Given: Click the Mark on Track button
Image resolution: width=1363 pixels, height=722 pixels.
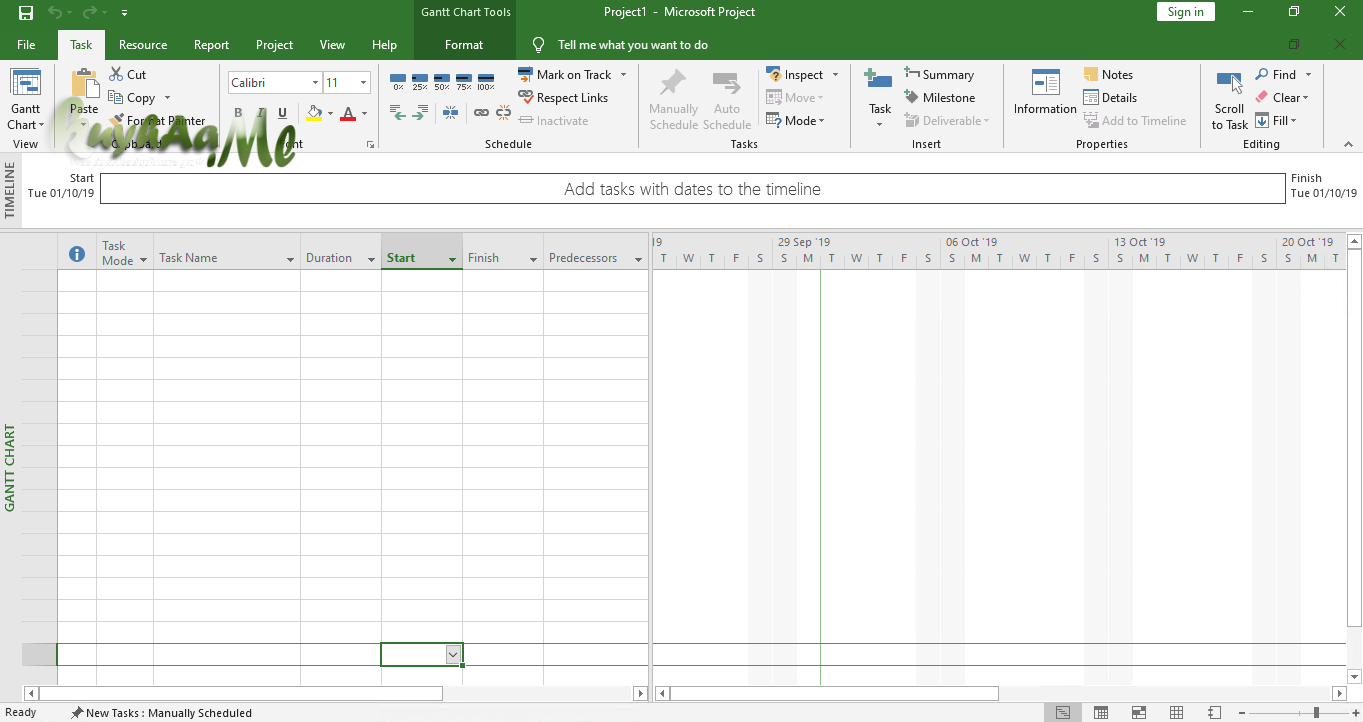Looking at the screenshot, I should (565, 75).
